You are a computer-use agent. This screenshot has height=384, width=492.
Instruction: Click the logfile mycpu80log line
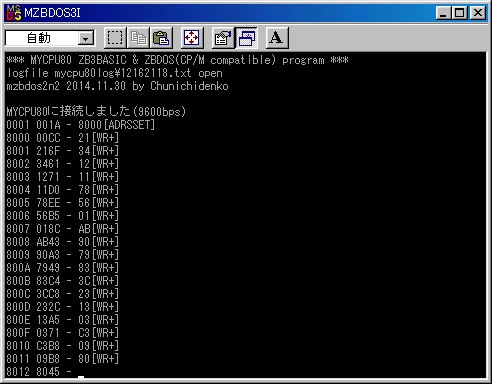(114, 73)
